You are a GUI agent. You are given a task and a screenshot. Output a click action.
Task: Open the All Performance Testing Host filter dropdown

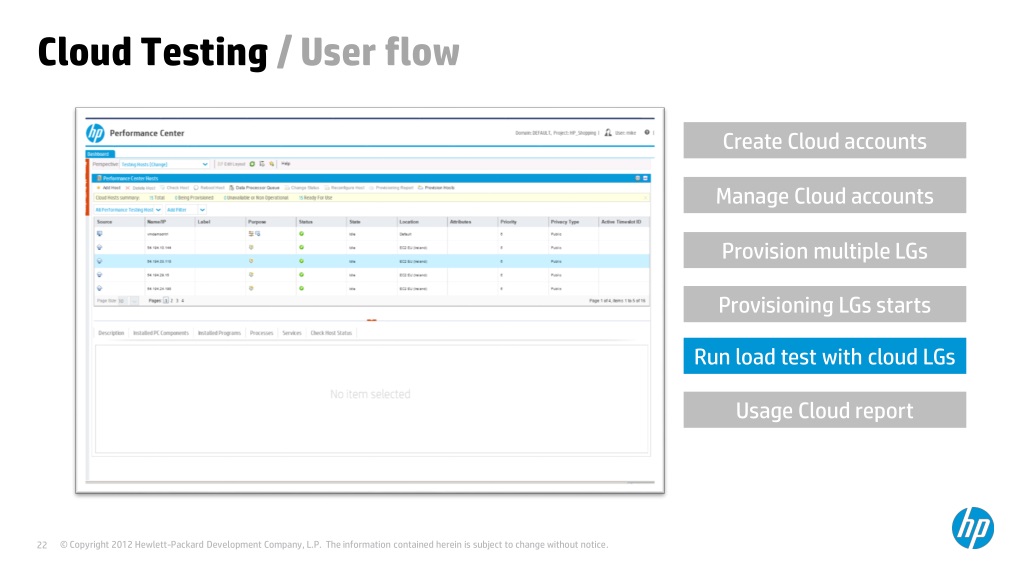128,210
